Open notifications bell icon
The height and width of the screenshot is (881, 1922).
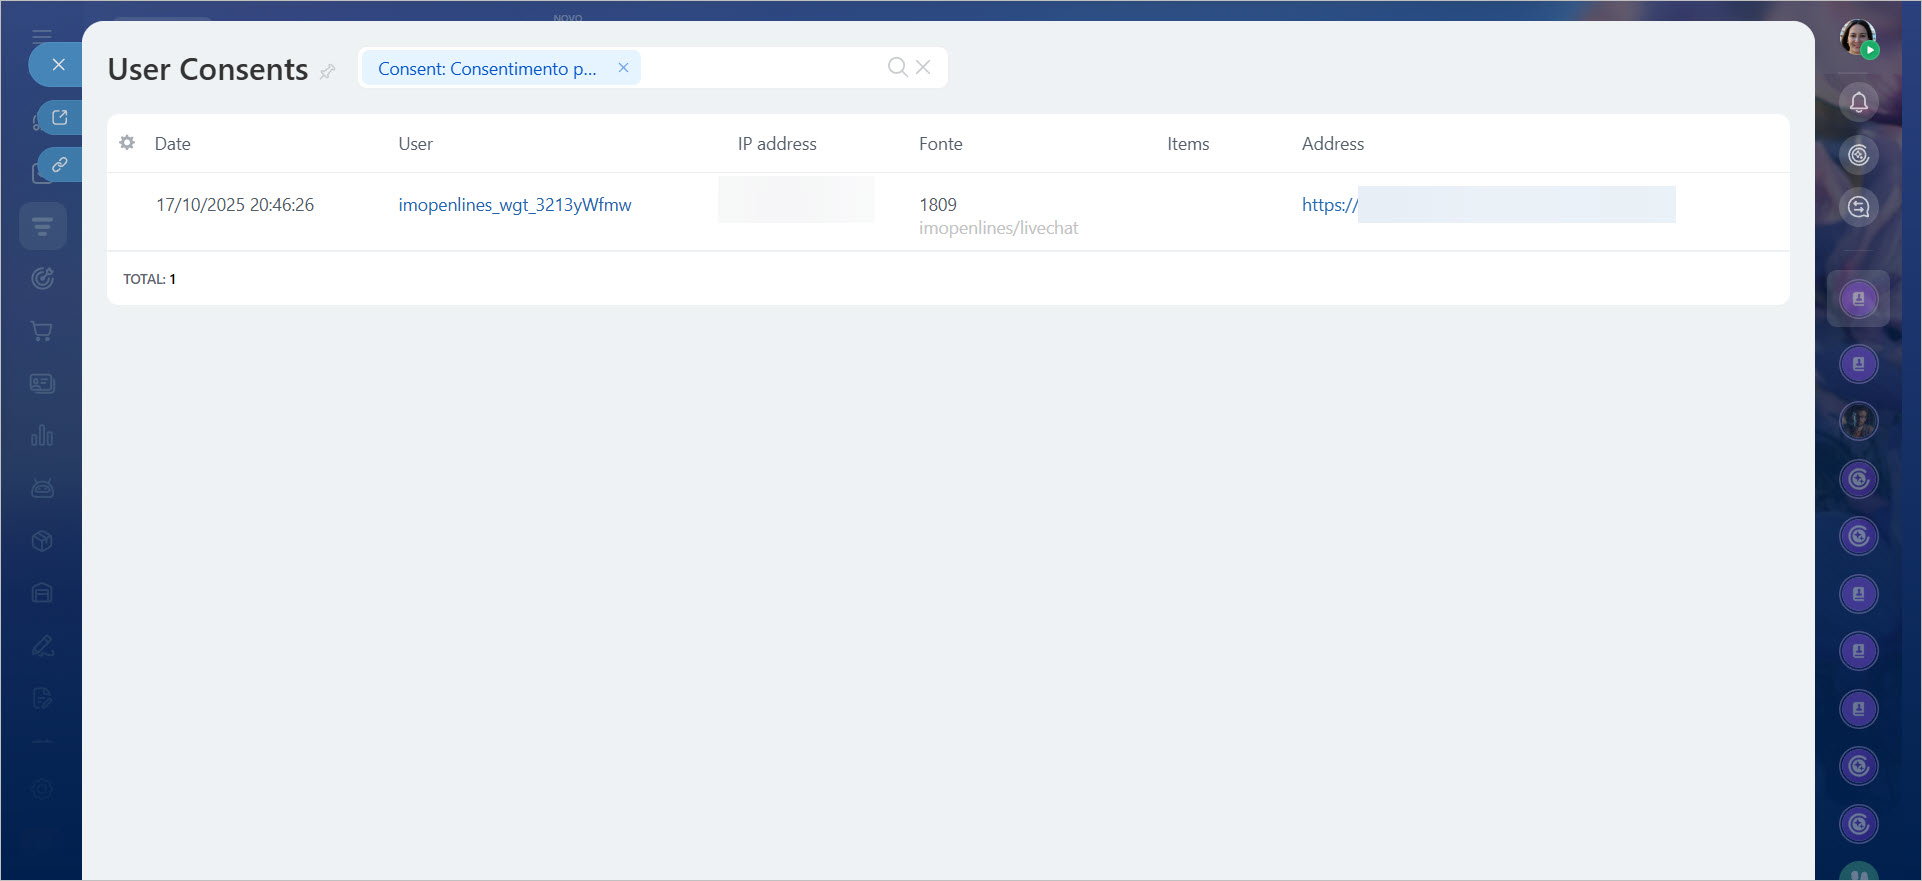(1858, 102)
